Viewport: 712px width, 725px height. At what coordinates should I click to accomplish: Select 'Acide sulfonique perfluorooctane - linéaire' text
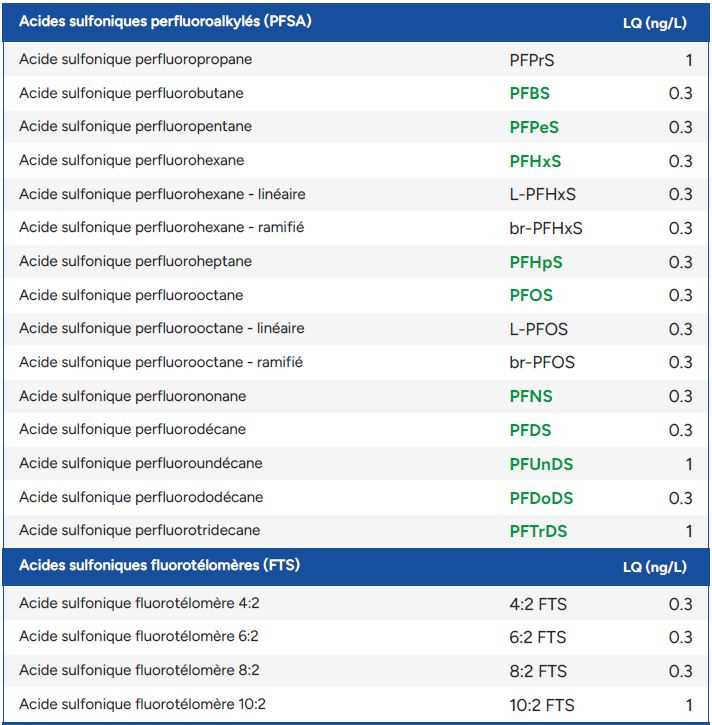[162, 328]
